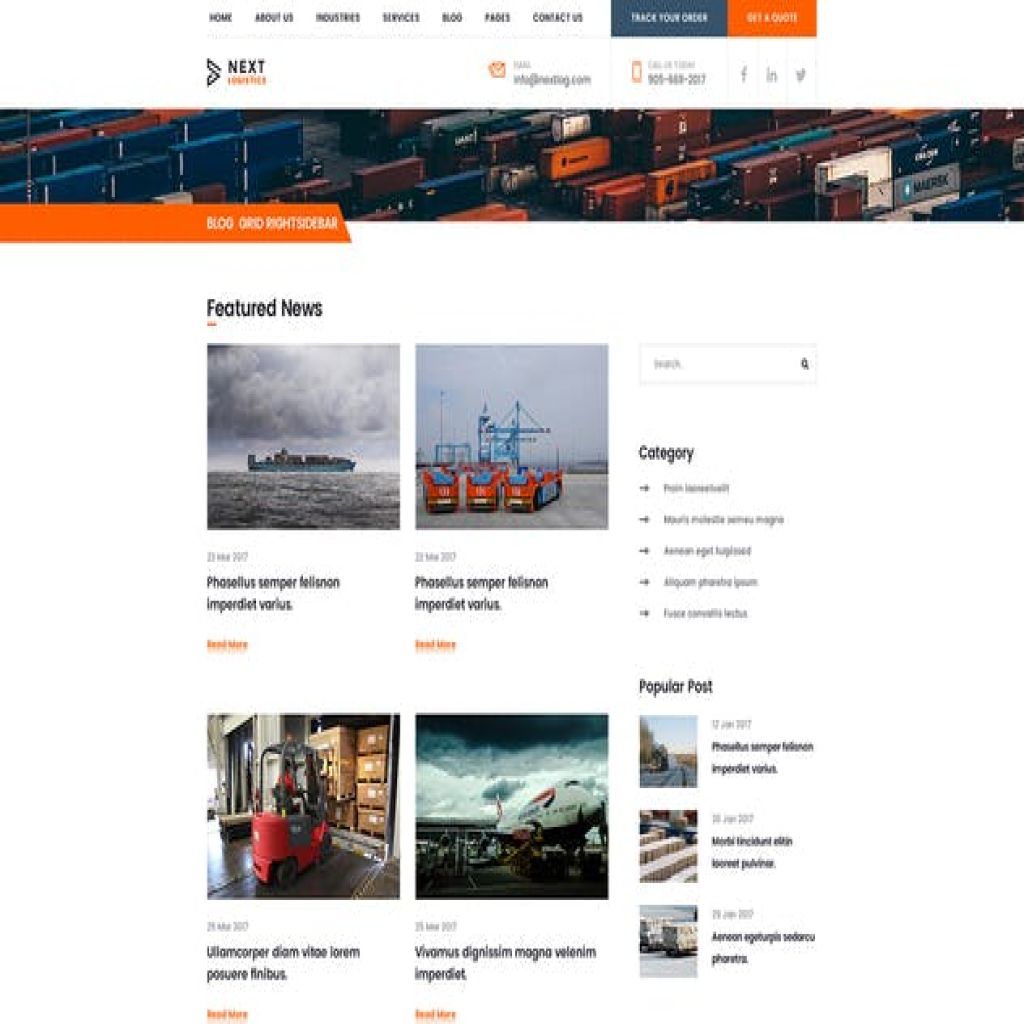Click the Get a Quote button
Image resolution: width=1024 pixels, height=1024 pixels.
click(772, 18)
